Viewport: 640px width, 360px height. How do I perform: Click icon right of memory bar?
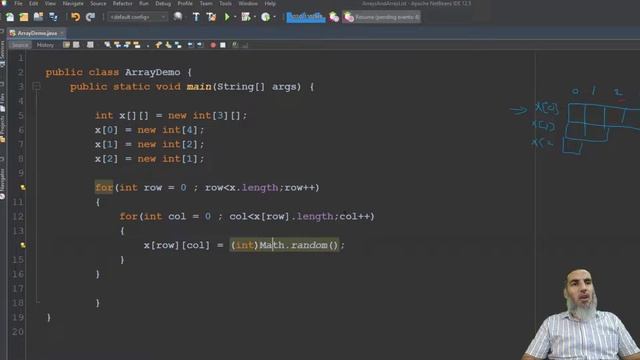[x=334, y=17]
